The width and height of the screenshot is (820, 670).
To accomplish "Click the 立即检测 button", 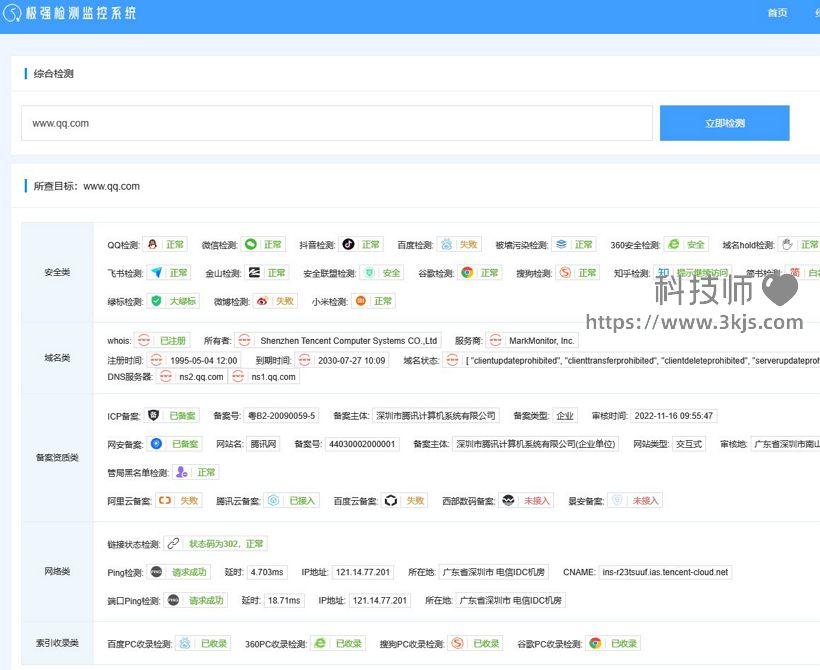I will [x=724, y=123].
